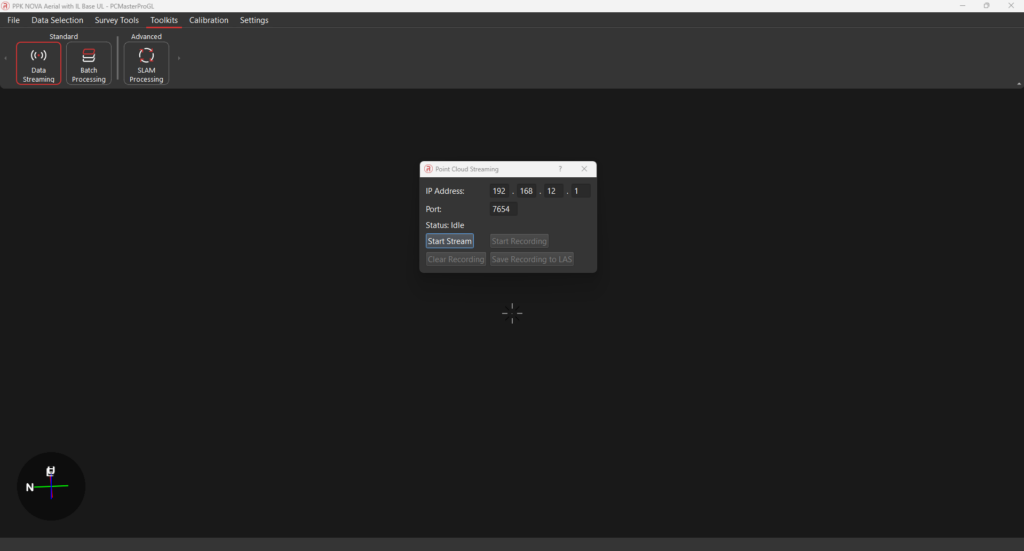Click the orientation compass gizmo
The height and width of the screenshot is (551, 1024).
[51, 486]
